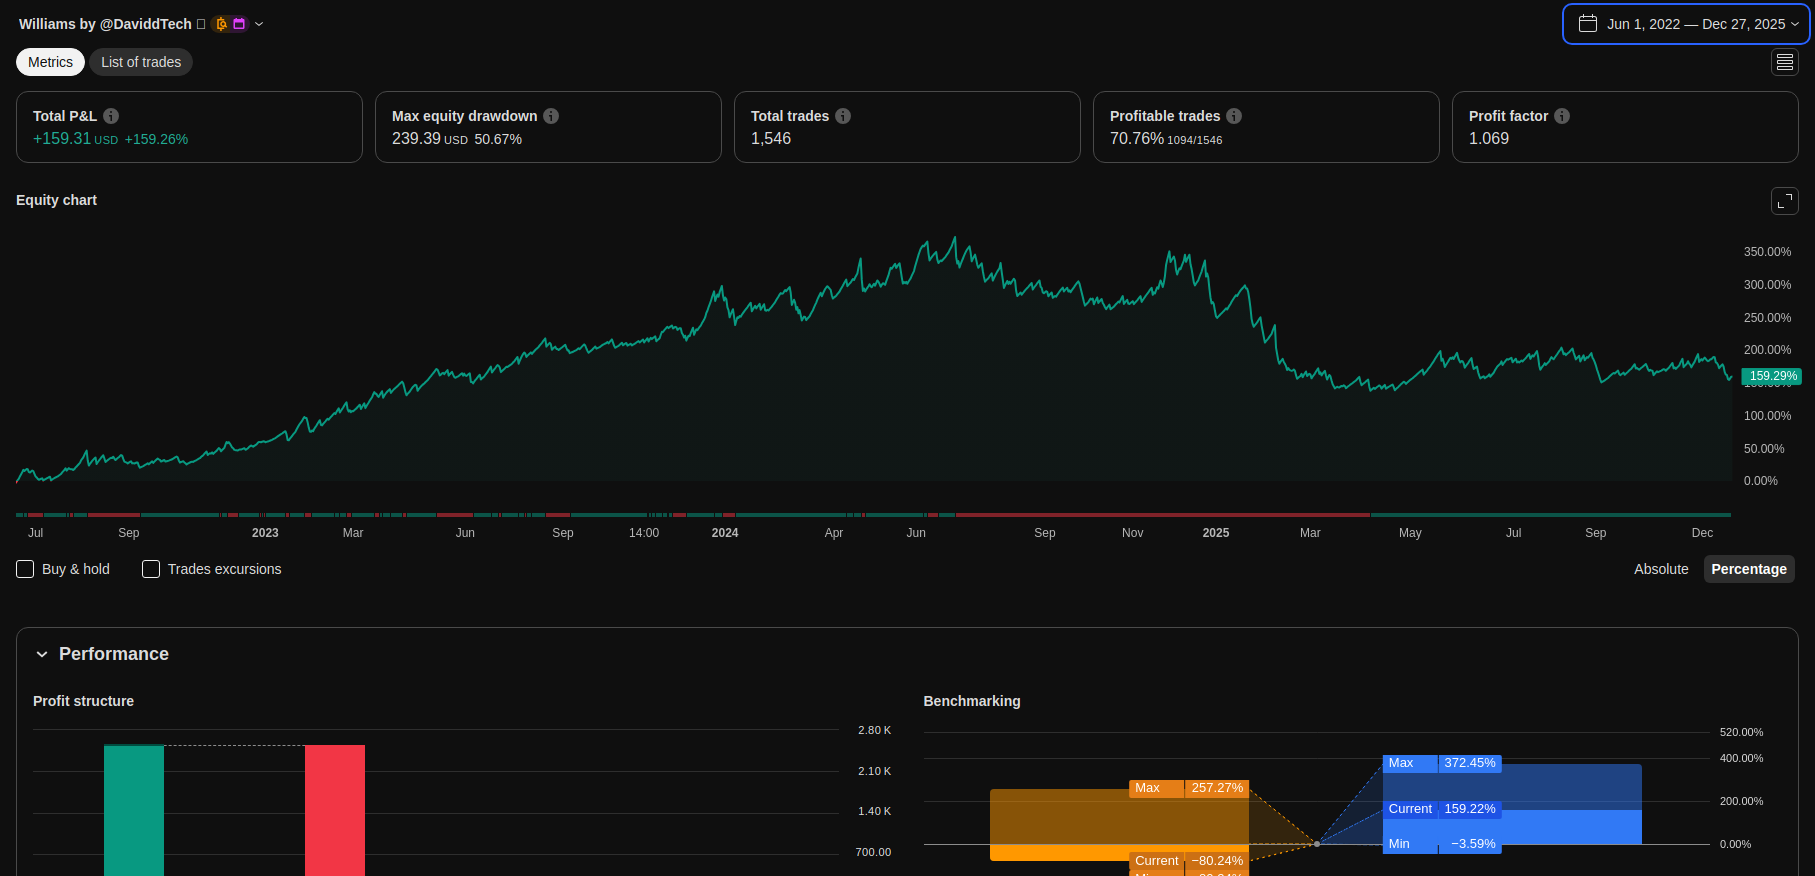The height and width of the screenshot is (876, 1815).
Task: Click the 159.29% current equity label
Action: tap(1772, 376)
